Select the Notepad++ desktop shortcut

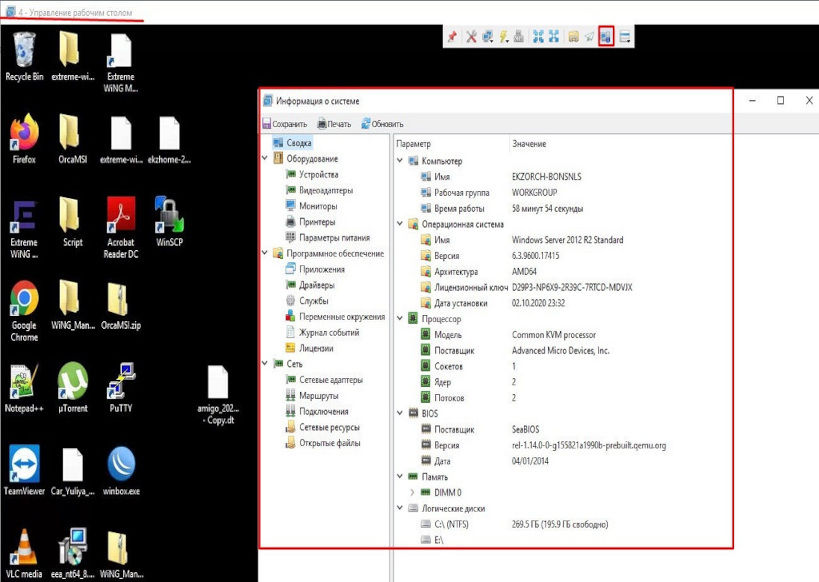24,388
